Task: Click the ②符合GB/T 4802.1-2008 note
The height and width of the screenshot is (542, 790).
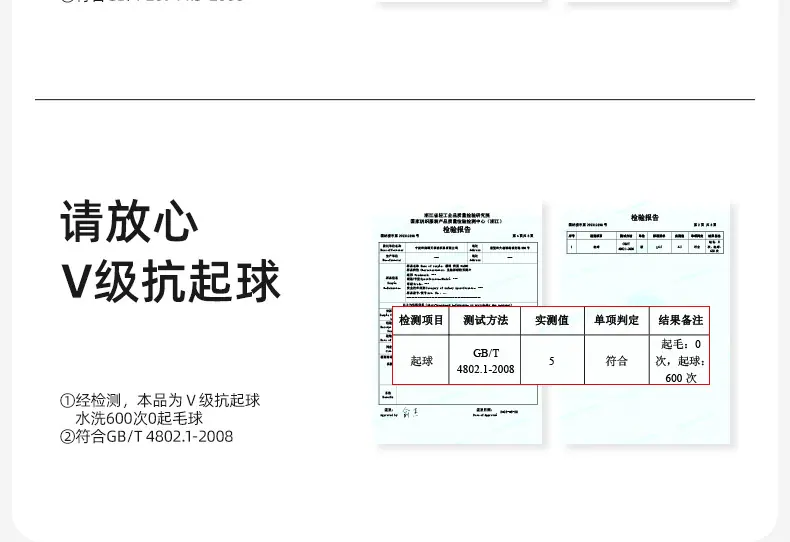Action: 146,436
